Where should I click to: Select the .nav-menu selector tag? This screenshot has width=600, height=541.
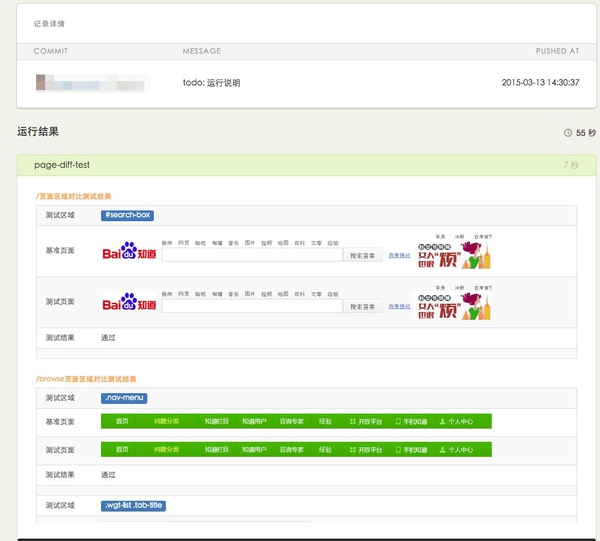[x=125, y=397]
